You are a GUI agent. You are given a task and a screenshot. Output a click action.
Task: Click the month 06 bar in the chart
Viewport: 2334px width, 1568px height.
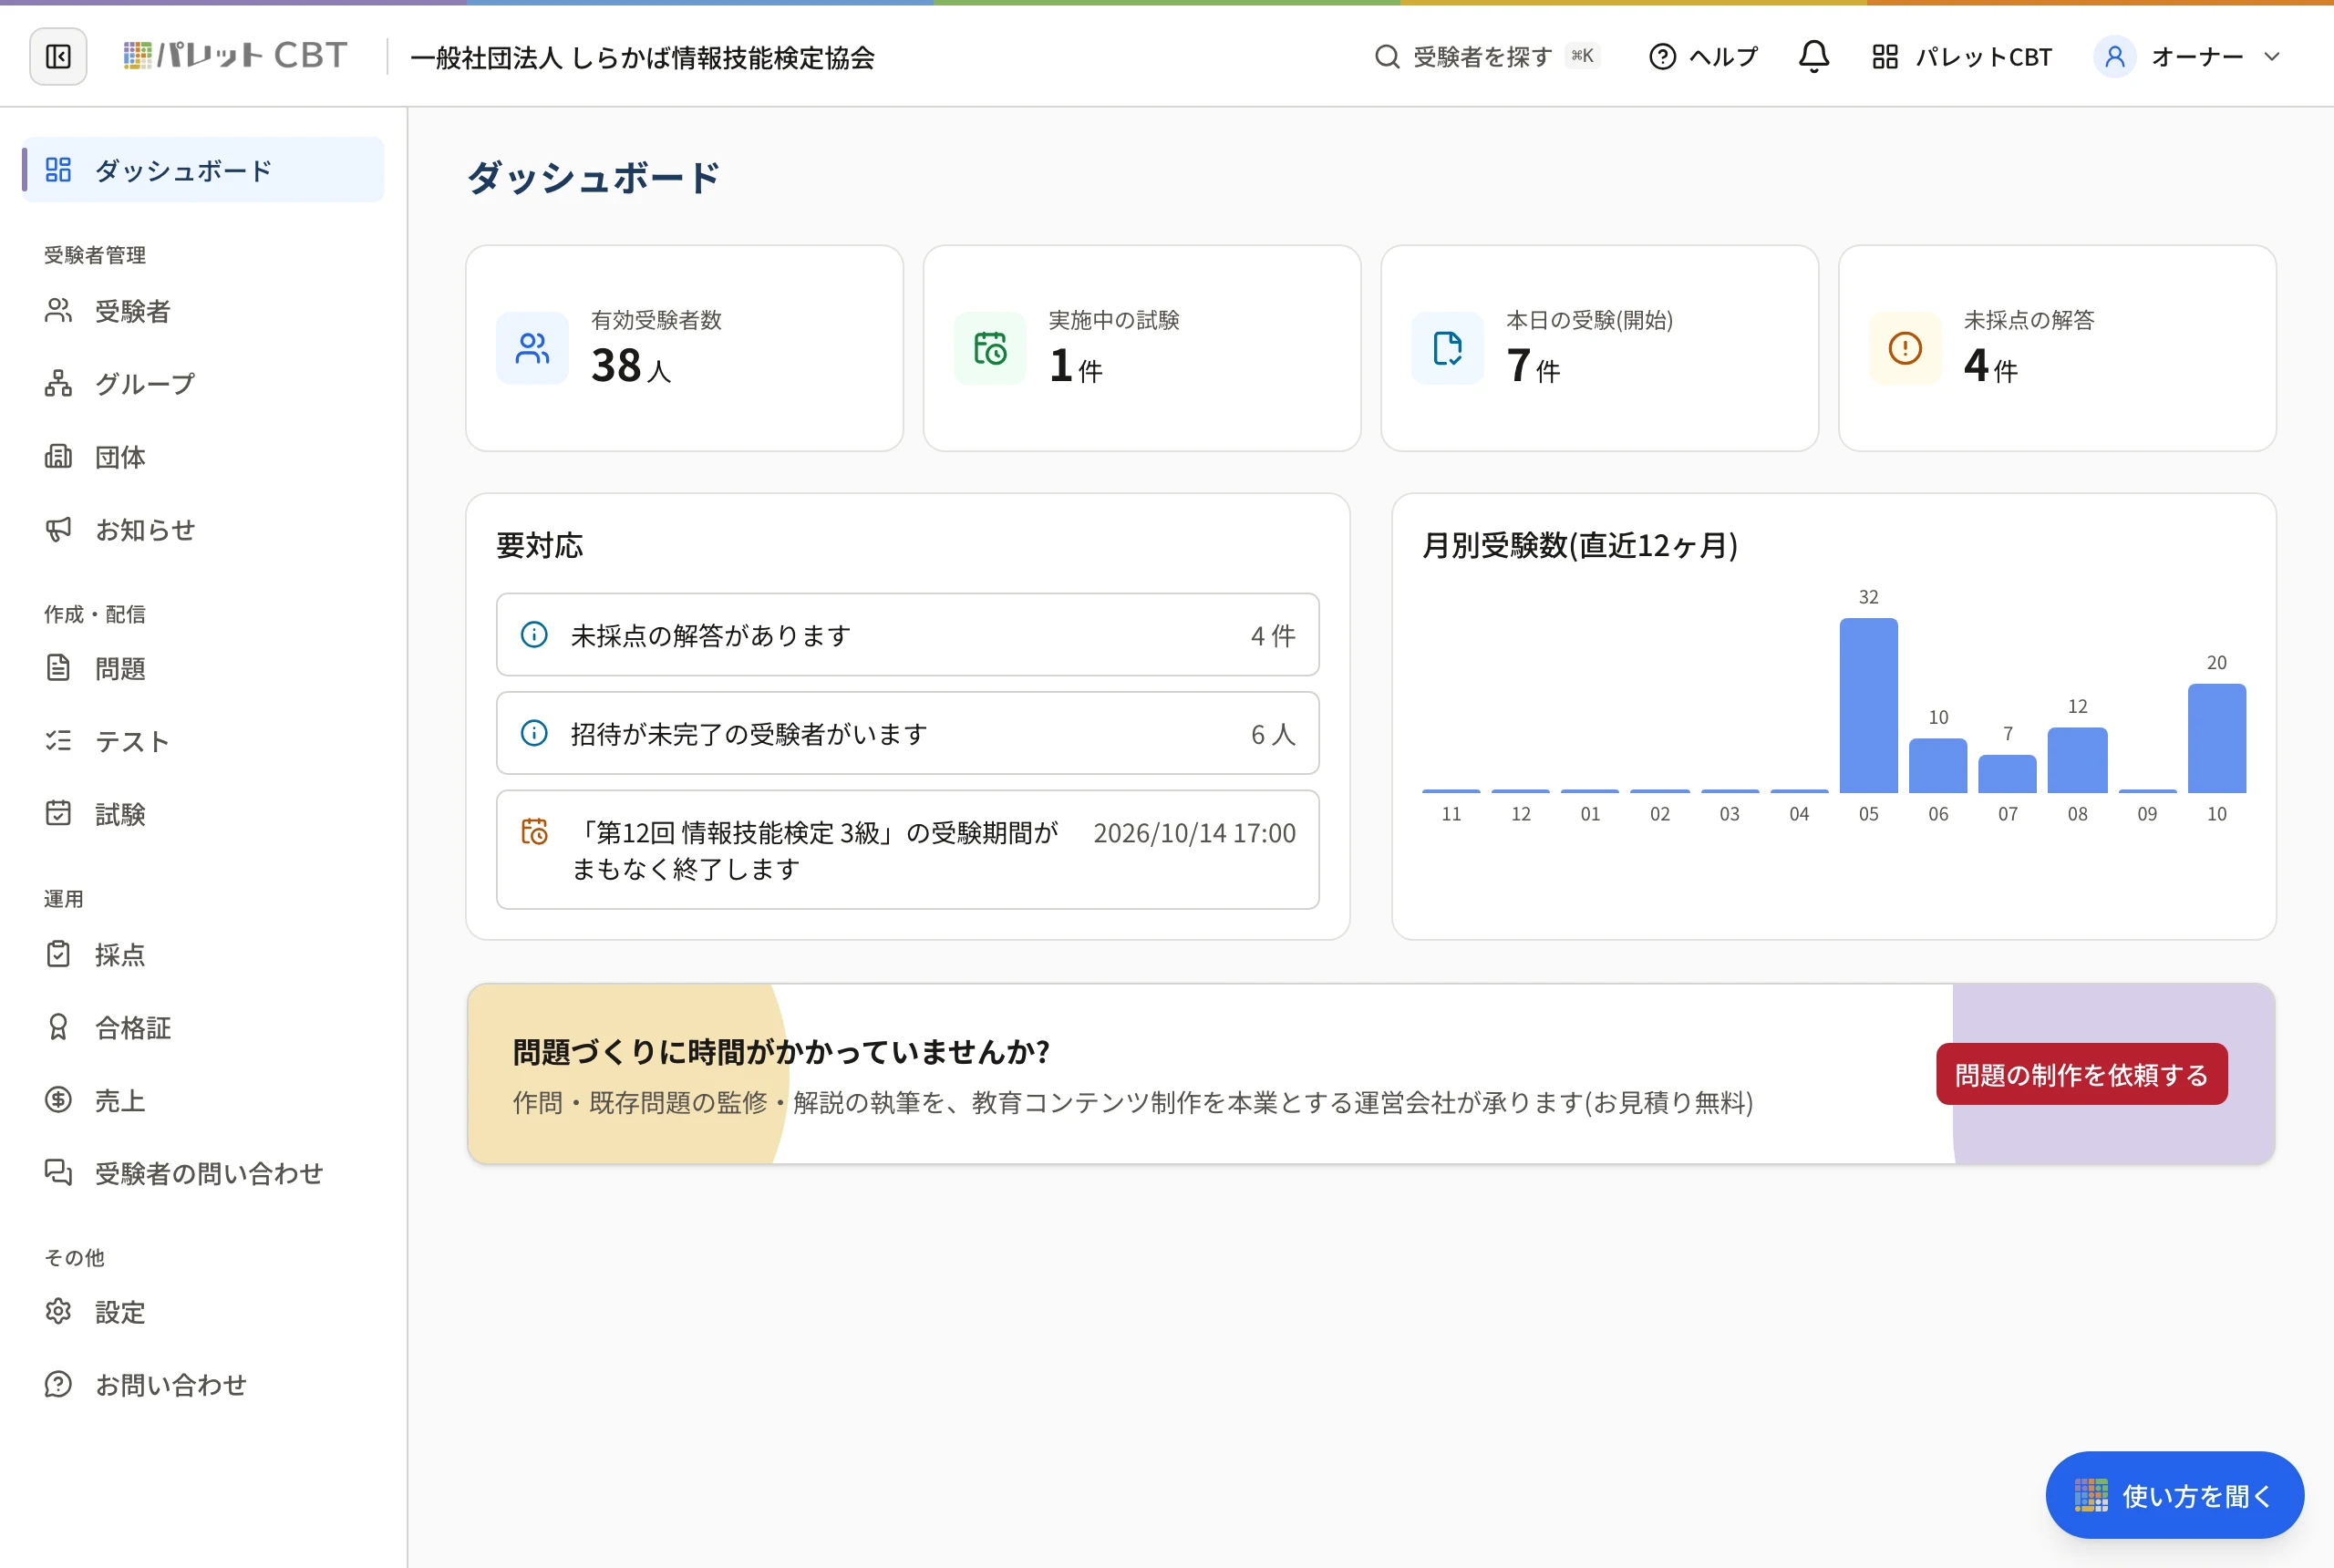[1938, 766]
